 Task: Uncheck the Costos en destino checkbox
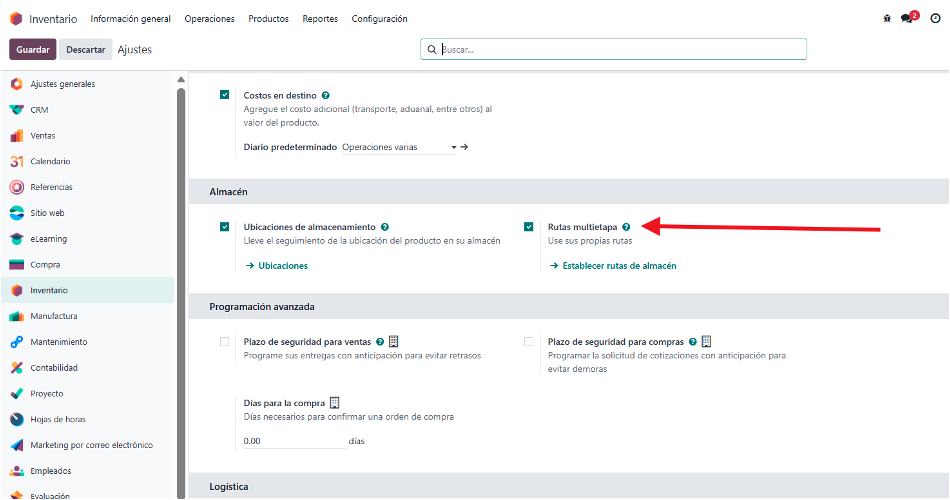[225, 95]
